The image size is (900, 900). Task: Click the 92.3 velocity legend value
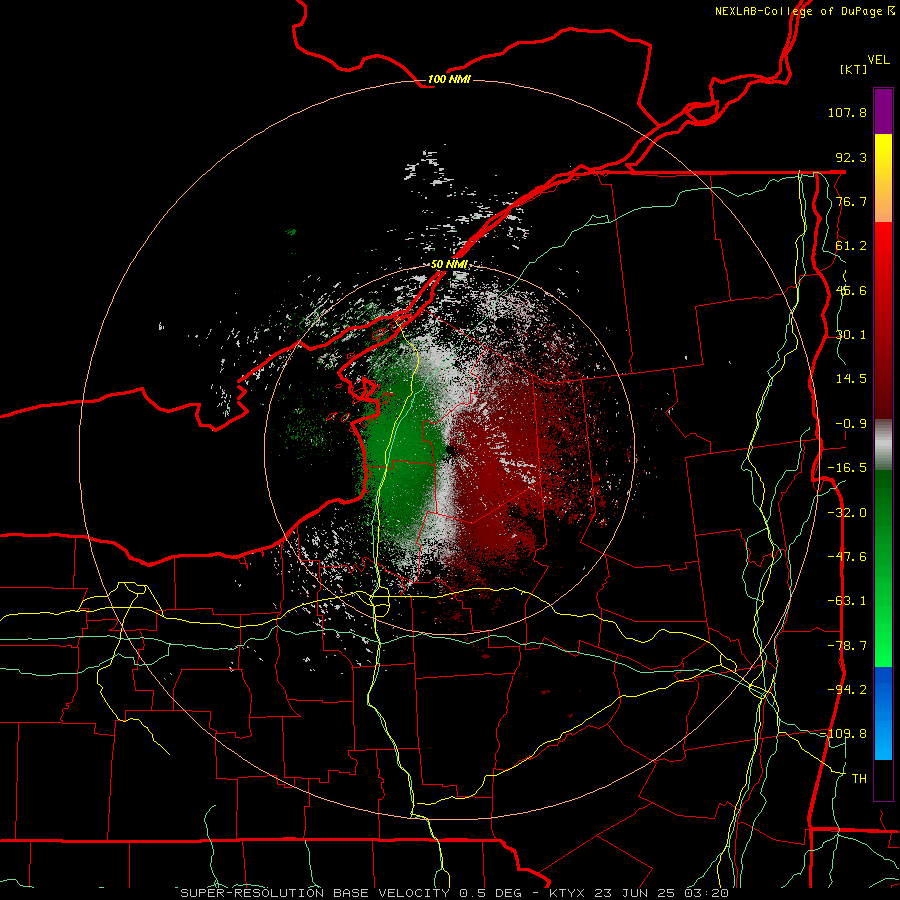tap(851, 157)
